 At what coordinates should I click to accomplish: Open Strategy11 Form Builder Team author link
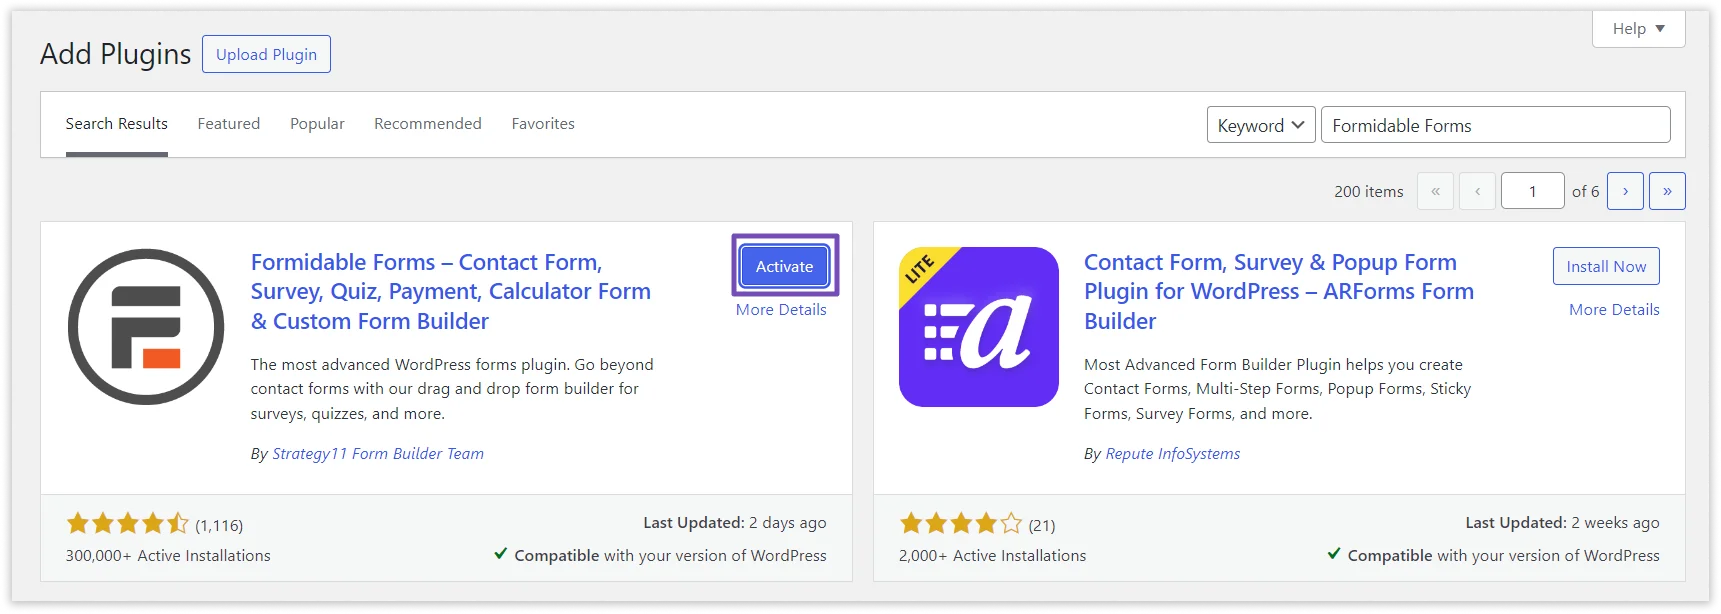click(378, 454)
